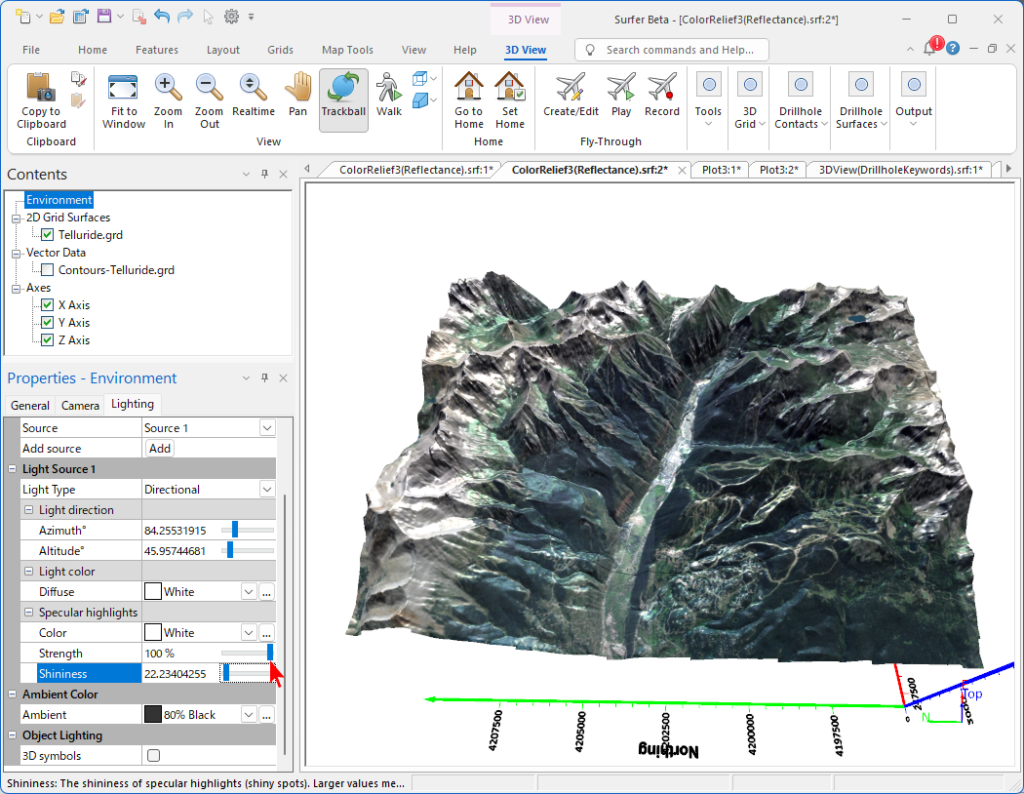Viewport: 1024px width, 794px height.
Task: Open the Map Tools ribbon tab
Action: tap(347, 50)
